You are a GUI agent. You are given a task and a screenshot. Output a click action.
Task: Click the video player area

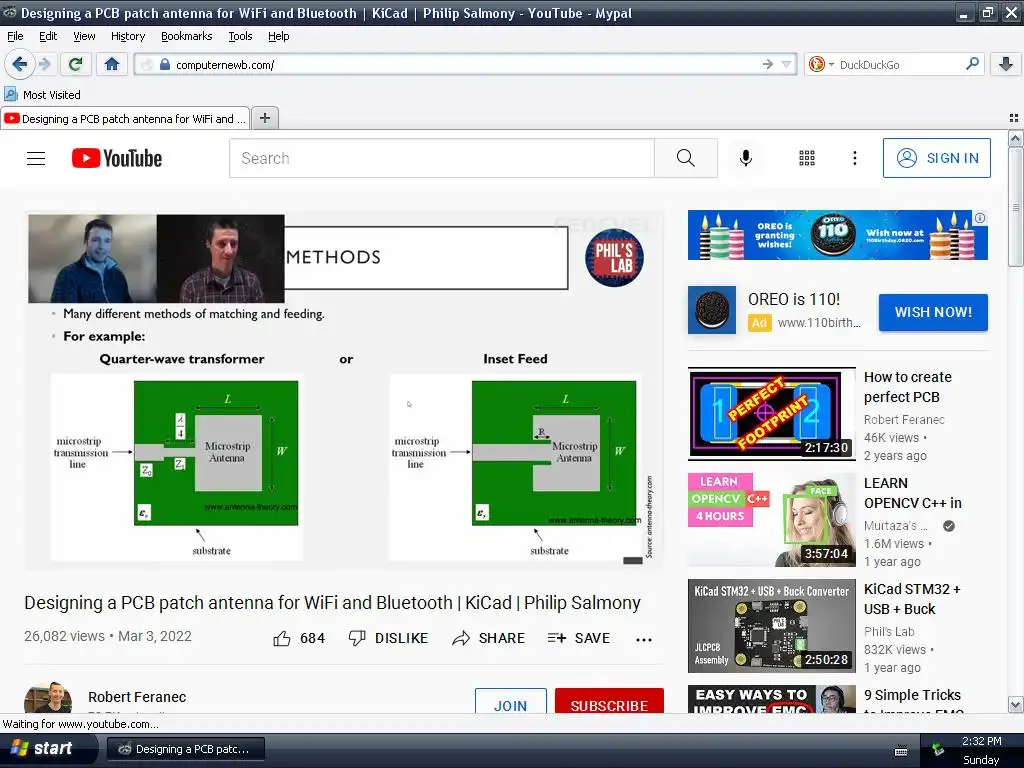click(x=345, y=390)
